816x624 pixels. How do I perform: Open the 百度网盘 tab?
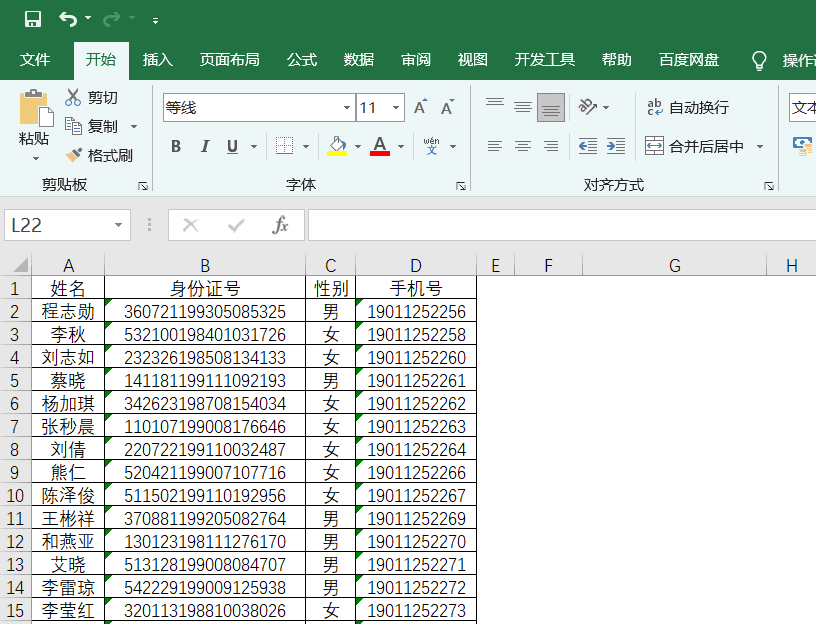688,60
